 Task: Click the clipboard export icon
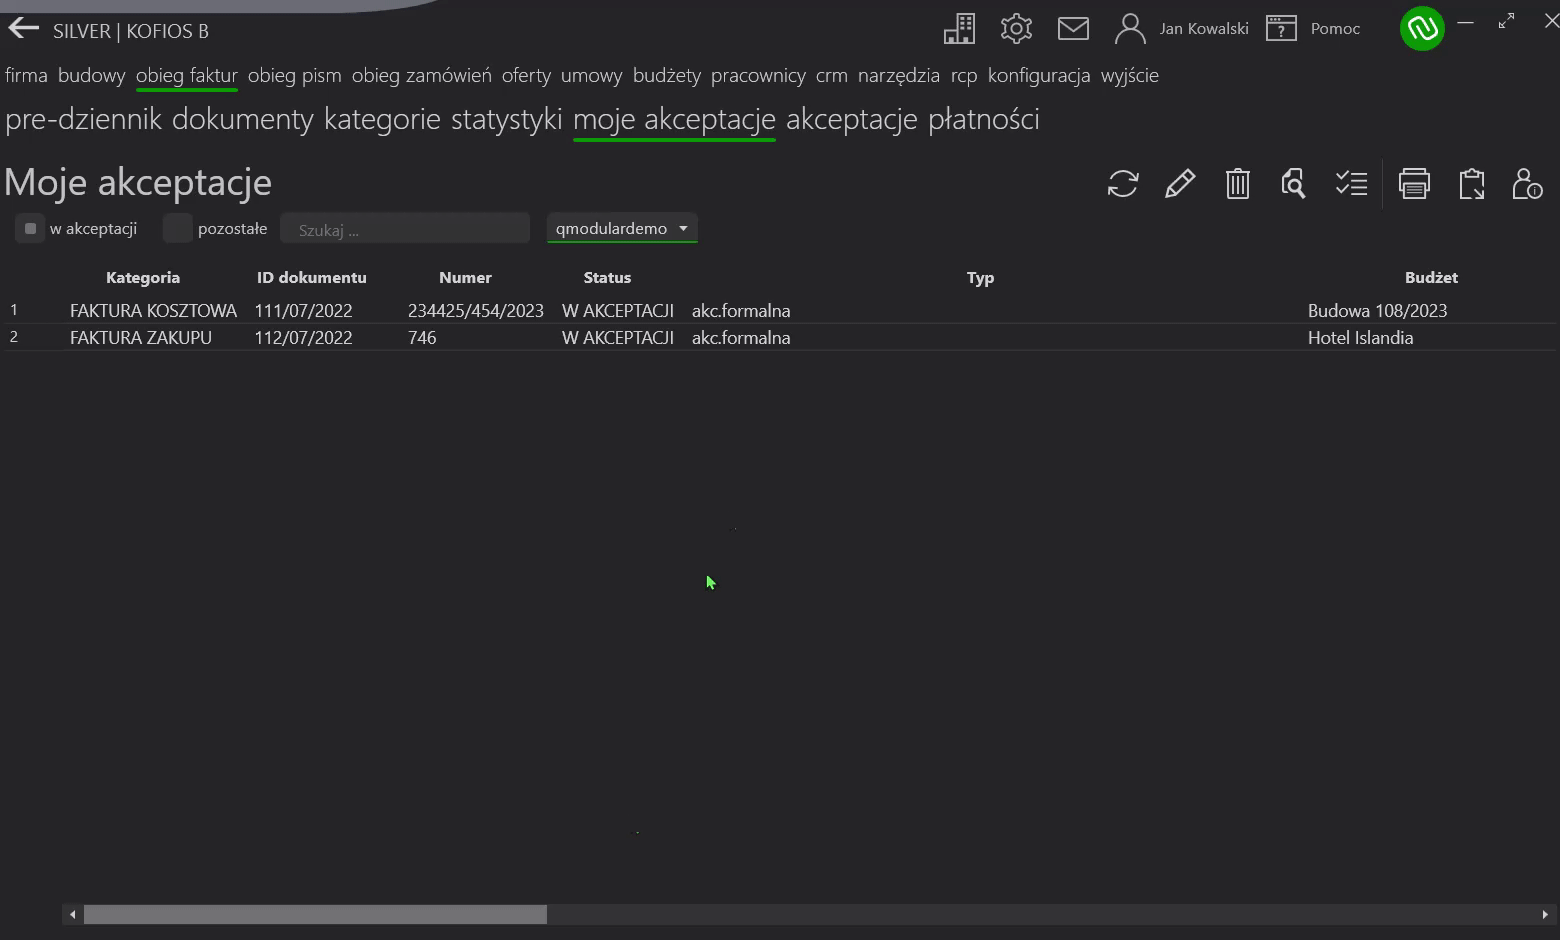(1471, 184)
